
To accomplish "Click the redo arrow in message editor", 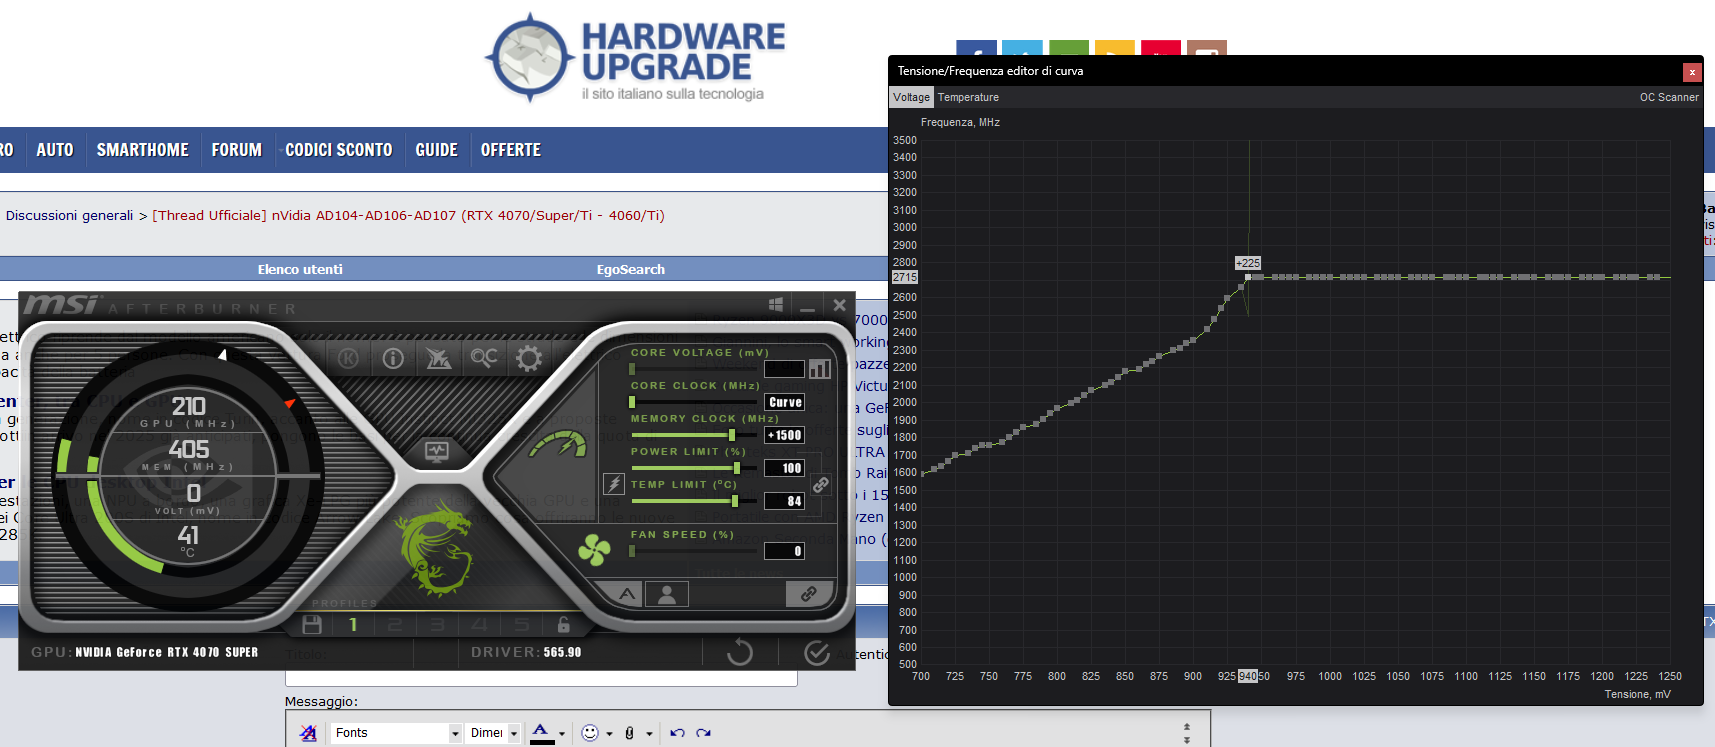I will pos(704,733).
